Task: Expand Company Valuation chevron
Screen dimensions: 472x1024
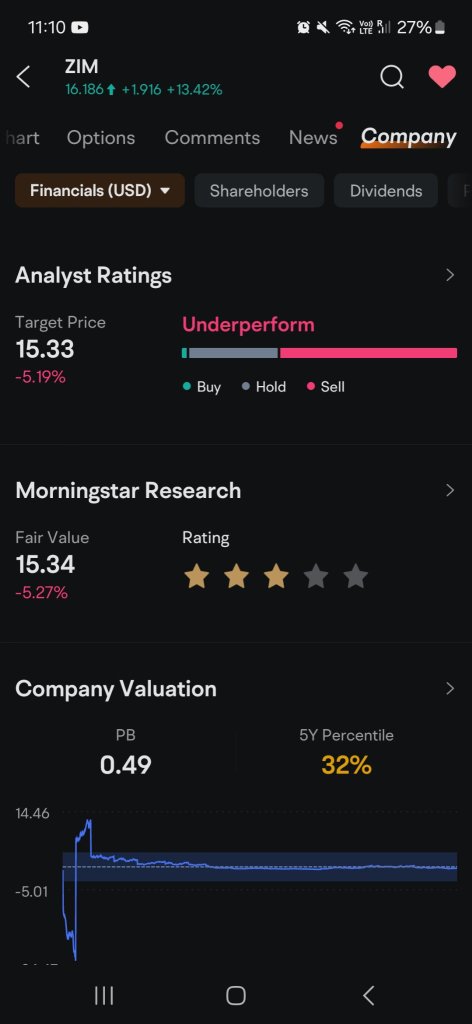Action: tap(450, 688)
